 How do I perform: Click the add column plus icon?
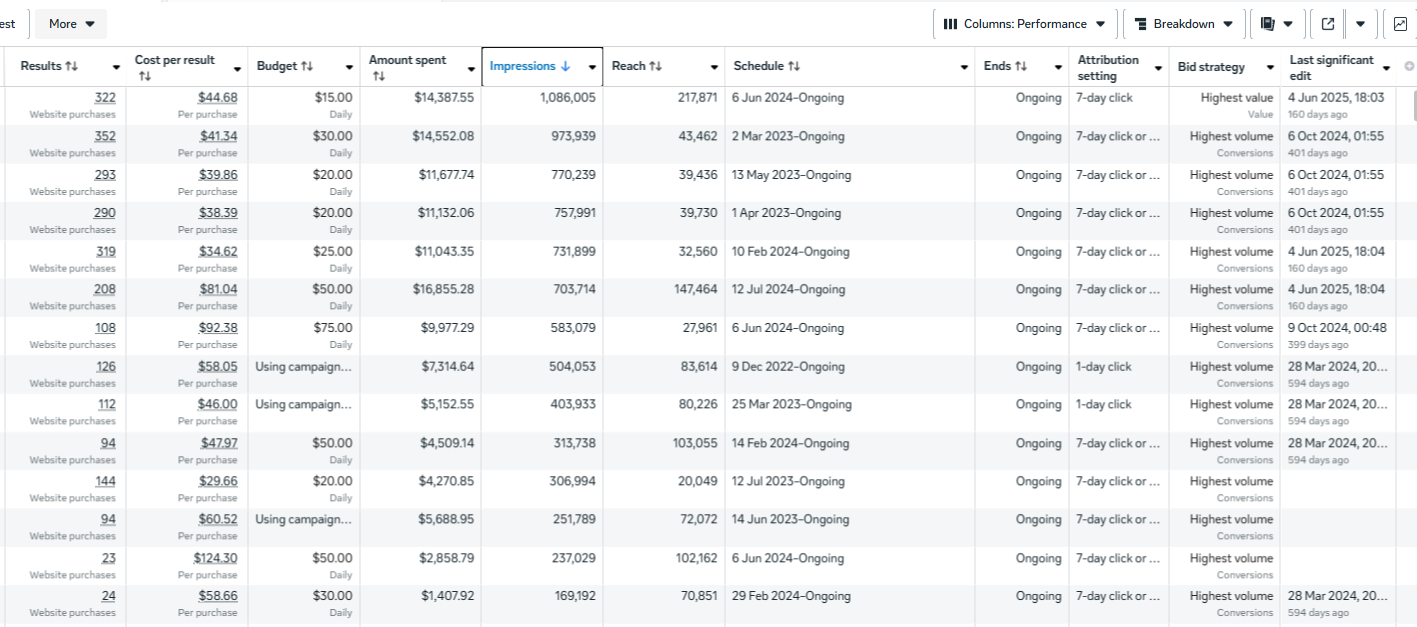pyautogui.click(x=1409, y=67)
